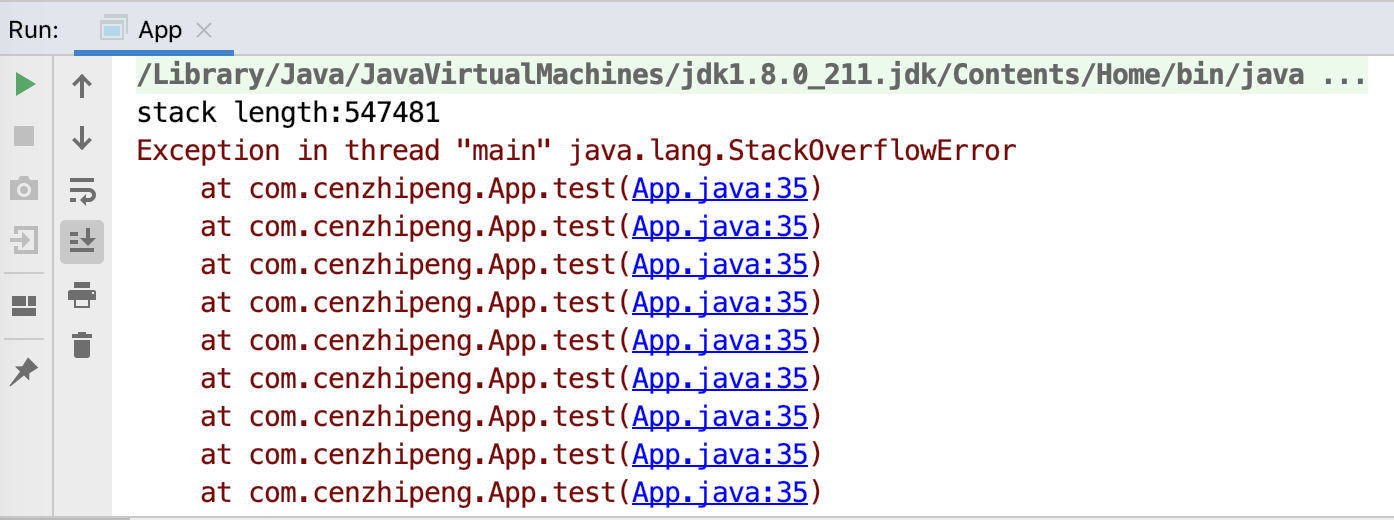Clear all console output with trash icon
Viewport: 1394px width, 520px height.
pos(82,345)
